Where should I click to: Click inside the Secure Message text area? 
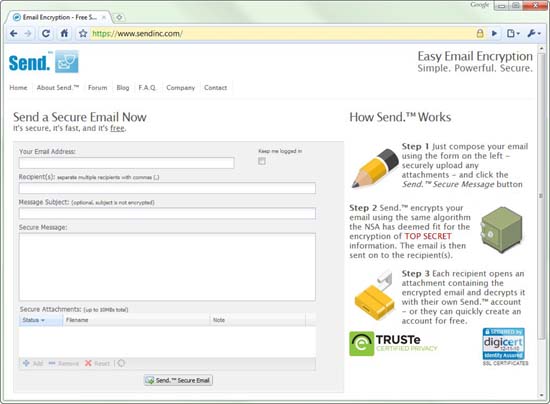167,267
